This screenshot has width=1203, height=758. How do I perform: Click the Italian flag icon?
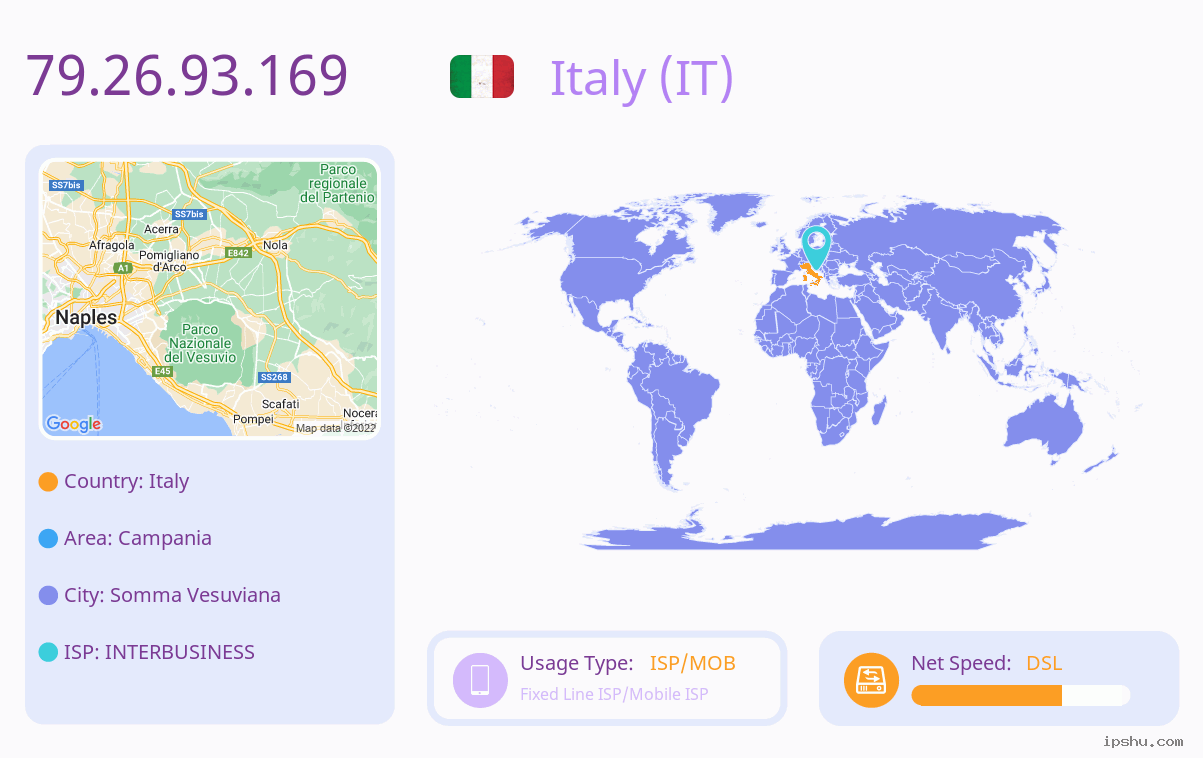click(x=482, y=77)
